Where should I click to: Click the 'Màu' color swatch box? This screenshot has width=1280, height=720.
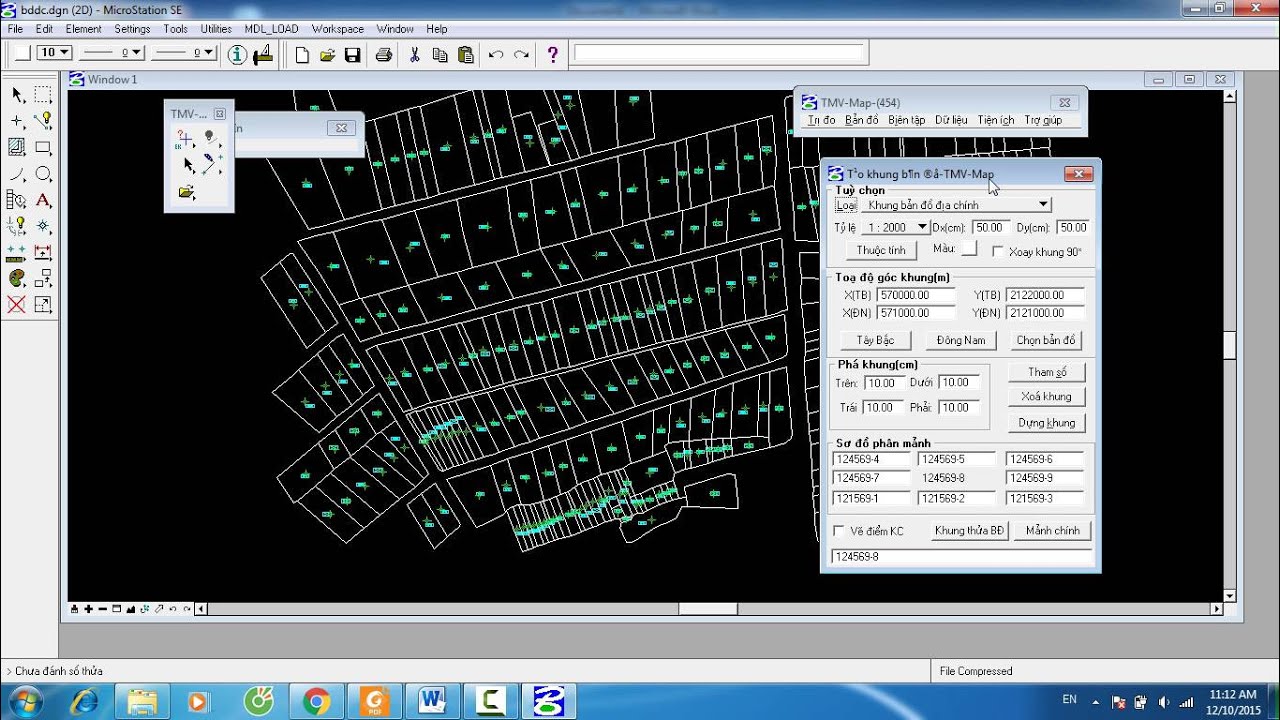pos(969,249)
